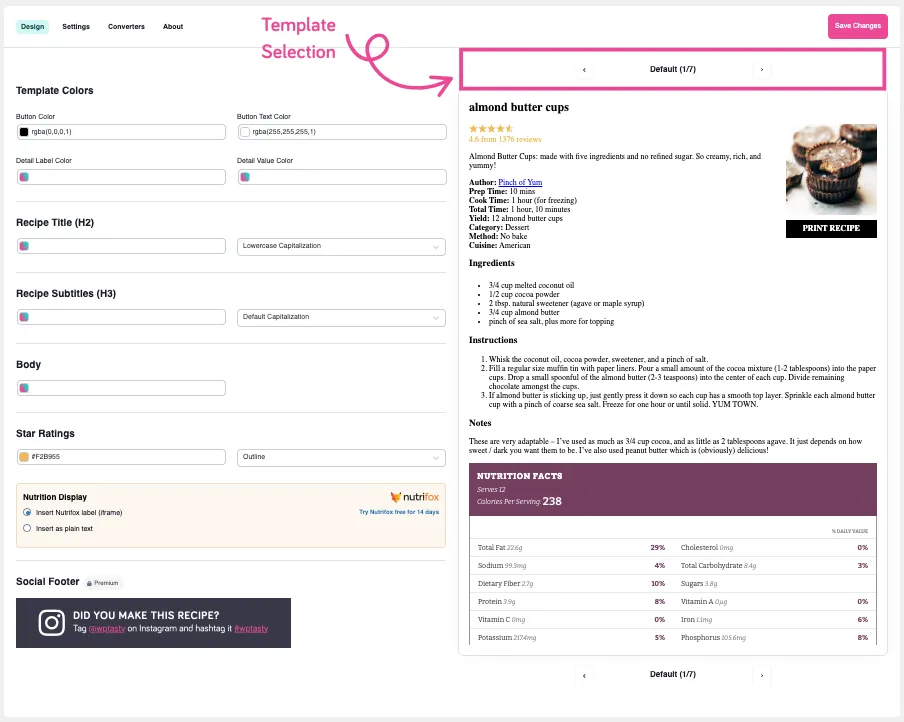904x722 pixels.
Task: Click the #wptasty hashtag link
Action: 251,629
